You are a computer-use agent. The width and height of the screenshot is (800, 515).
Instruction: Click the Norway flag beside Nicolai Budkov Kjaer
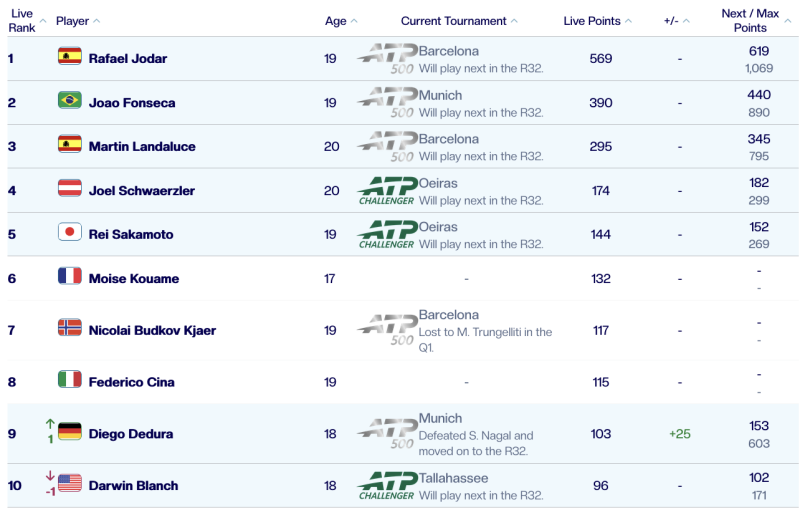(69, 329)
